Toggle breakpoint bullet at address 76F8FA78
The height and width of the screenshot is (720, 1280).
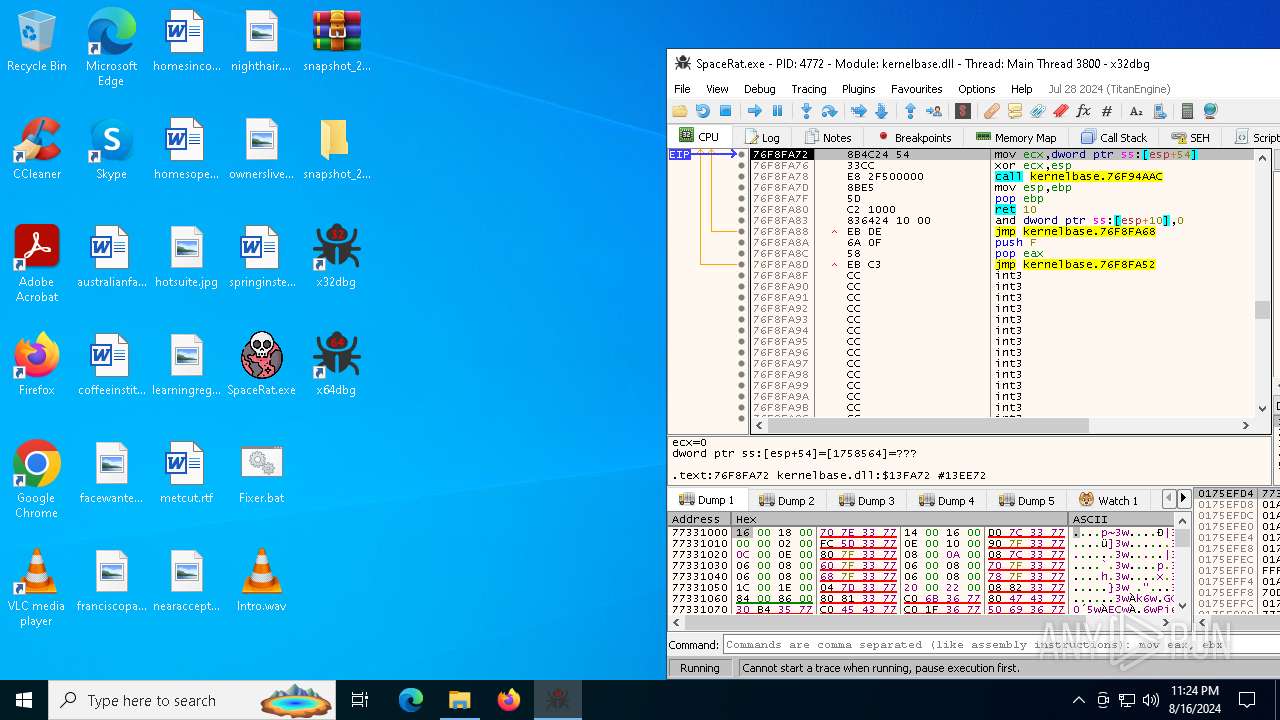(741, 177)
